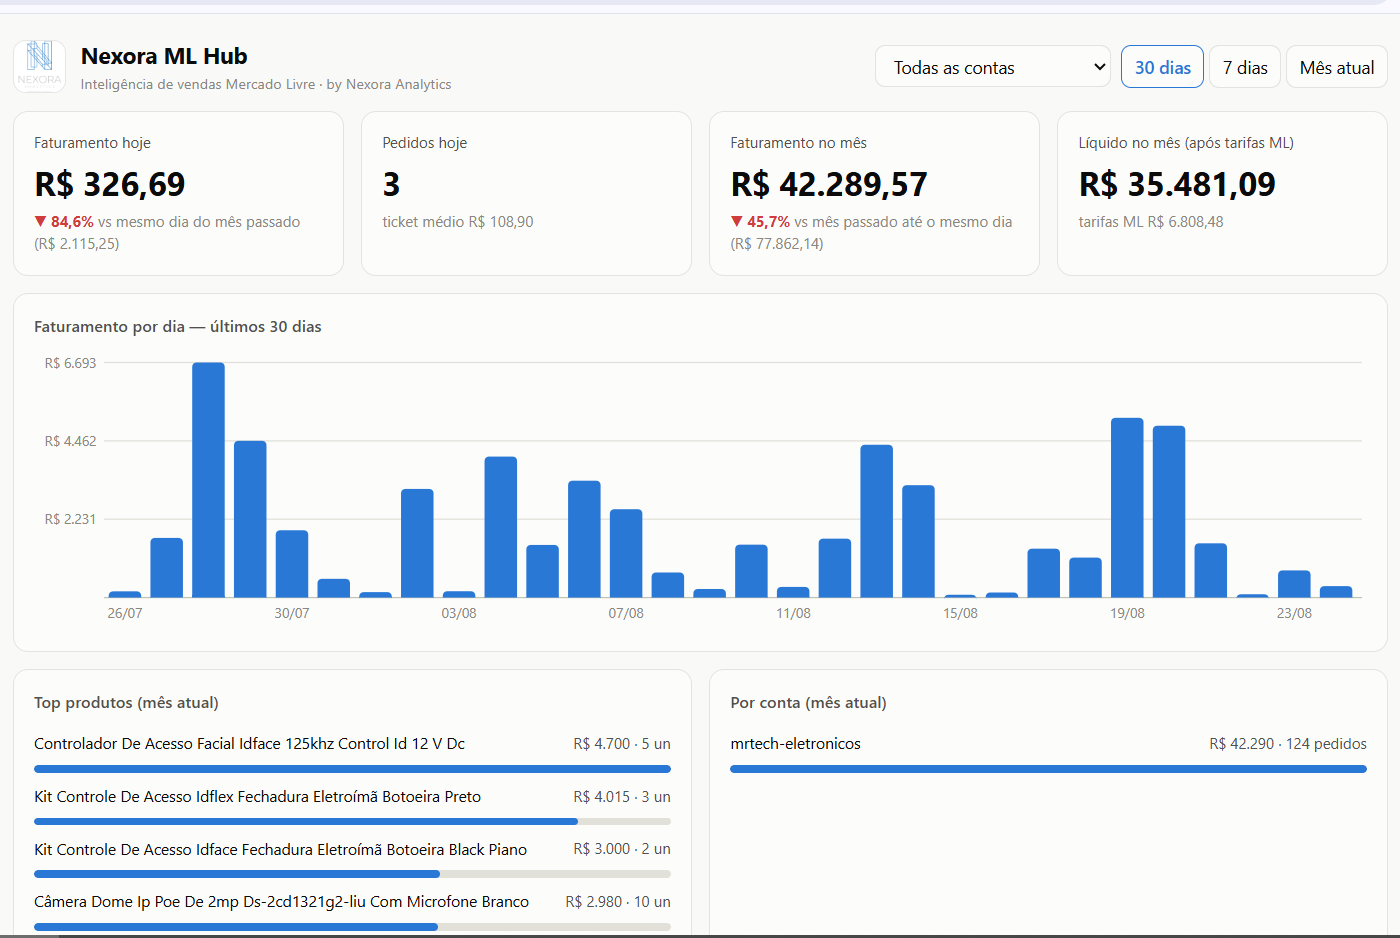1400x938 pixels.
Task: Click the Nexora ML Hub title
Action: (x=164, y=56)
